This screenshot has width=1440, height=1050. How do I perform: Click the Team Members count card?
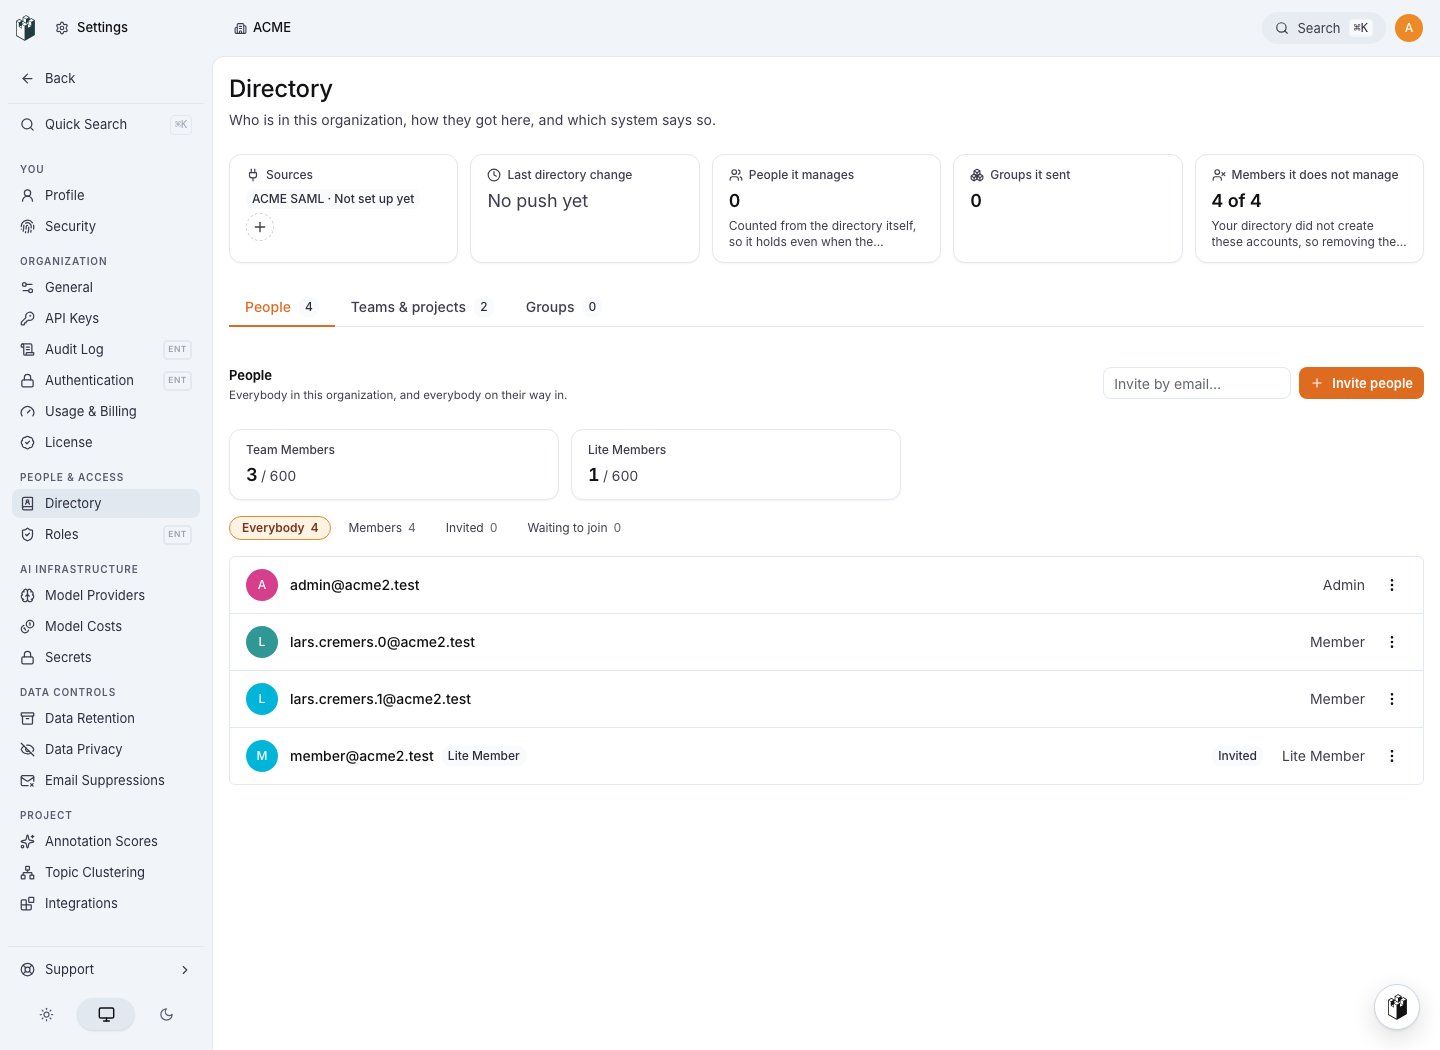point(394,464)
